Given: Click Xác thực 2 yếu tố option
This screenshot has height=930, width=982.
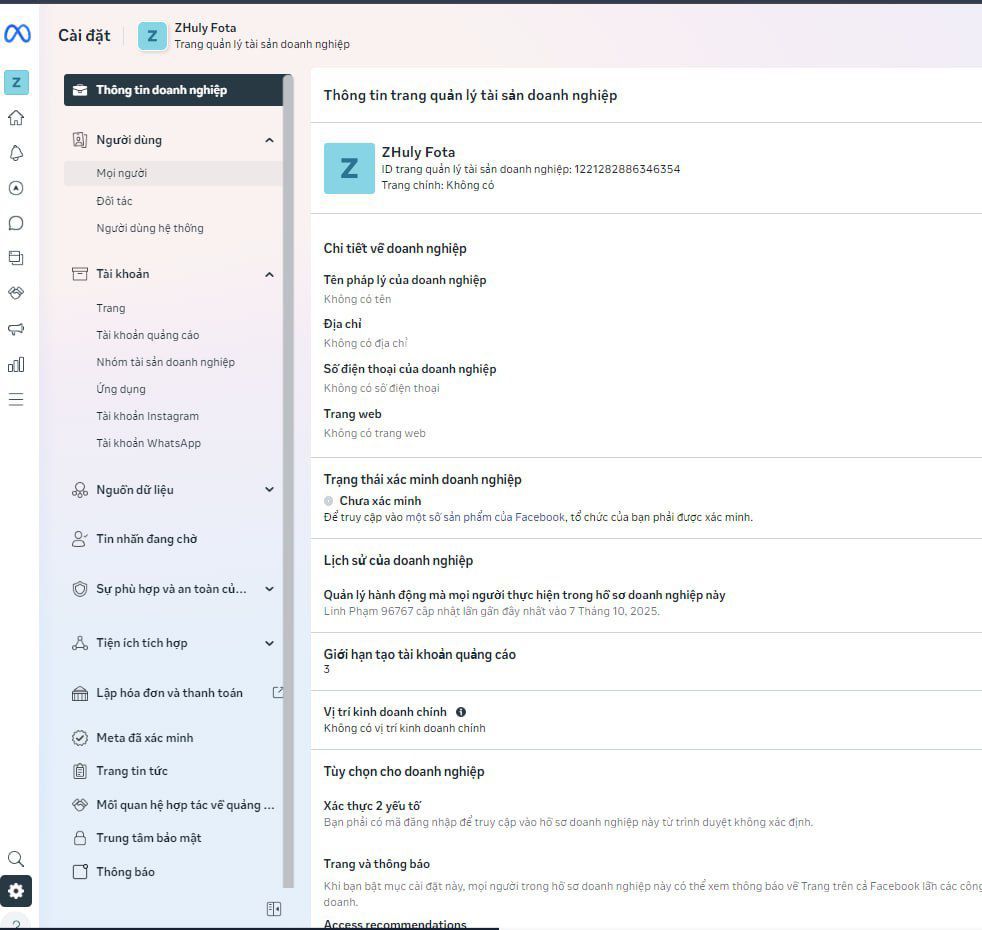Looking at the screenshot, I should pos(372,806).
